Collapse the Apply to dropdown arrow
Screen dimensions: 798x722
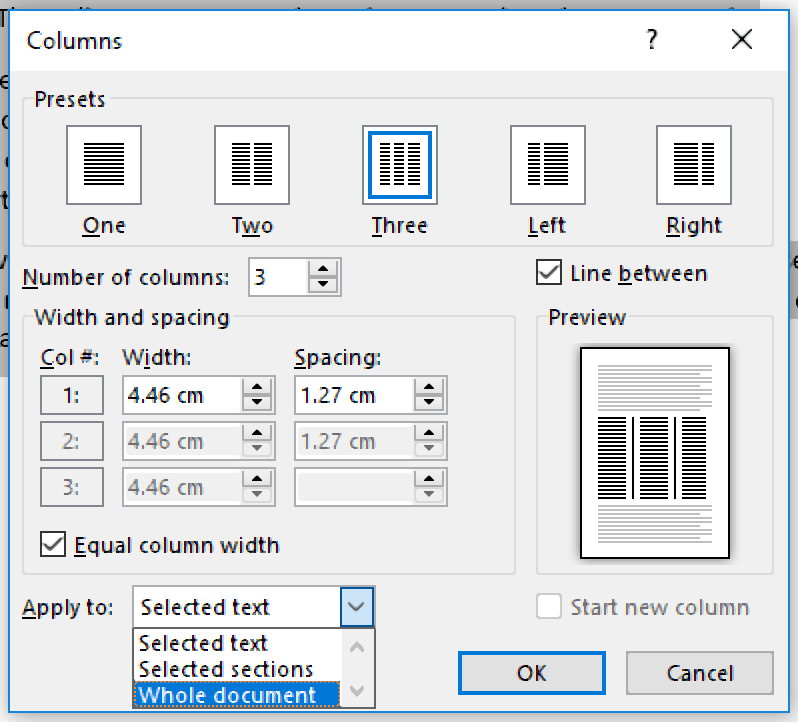point(358,607)
